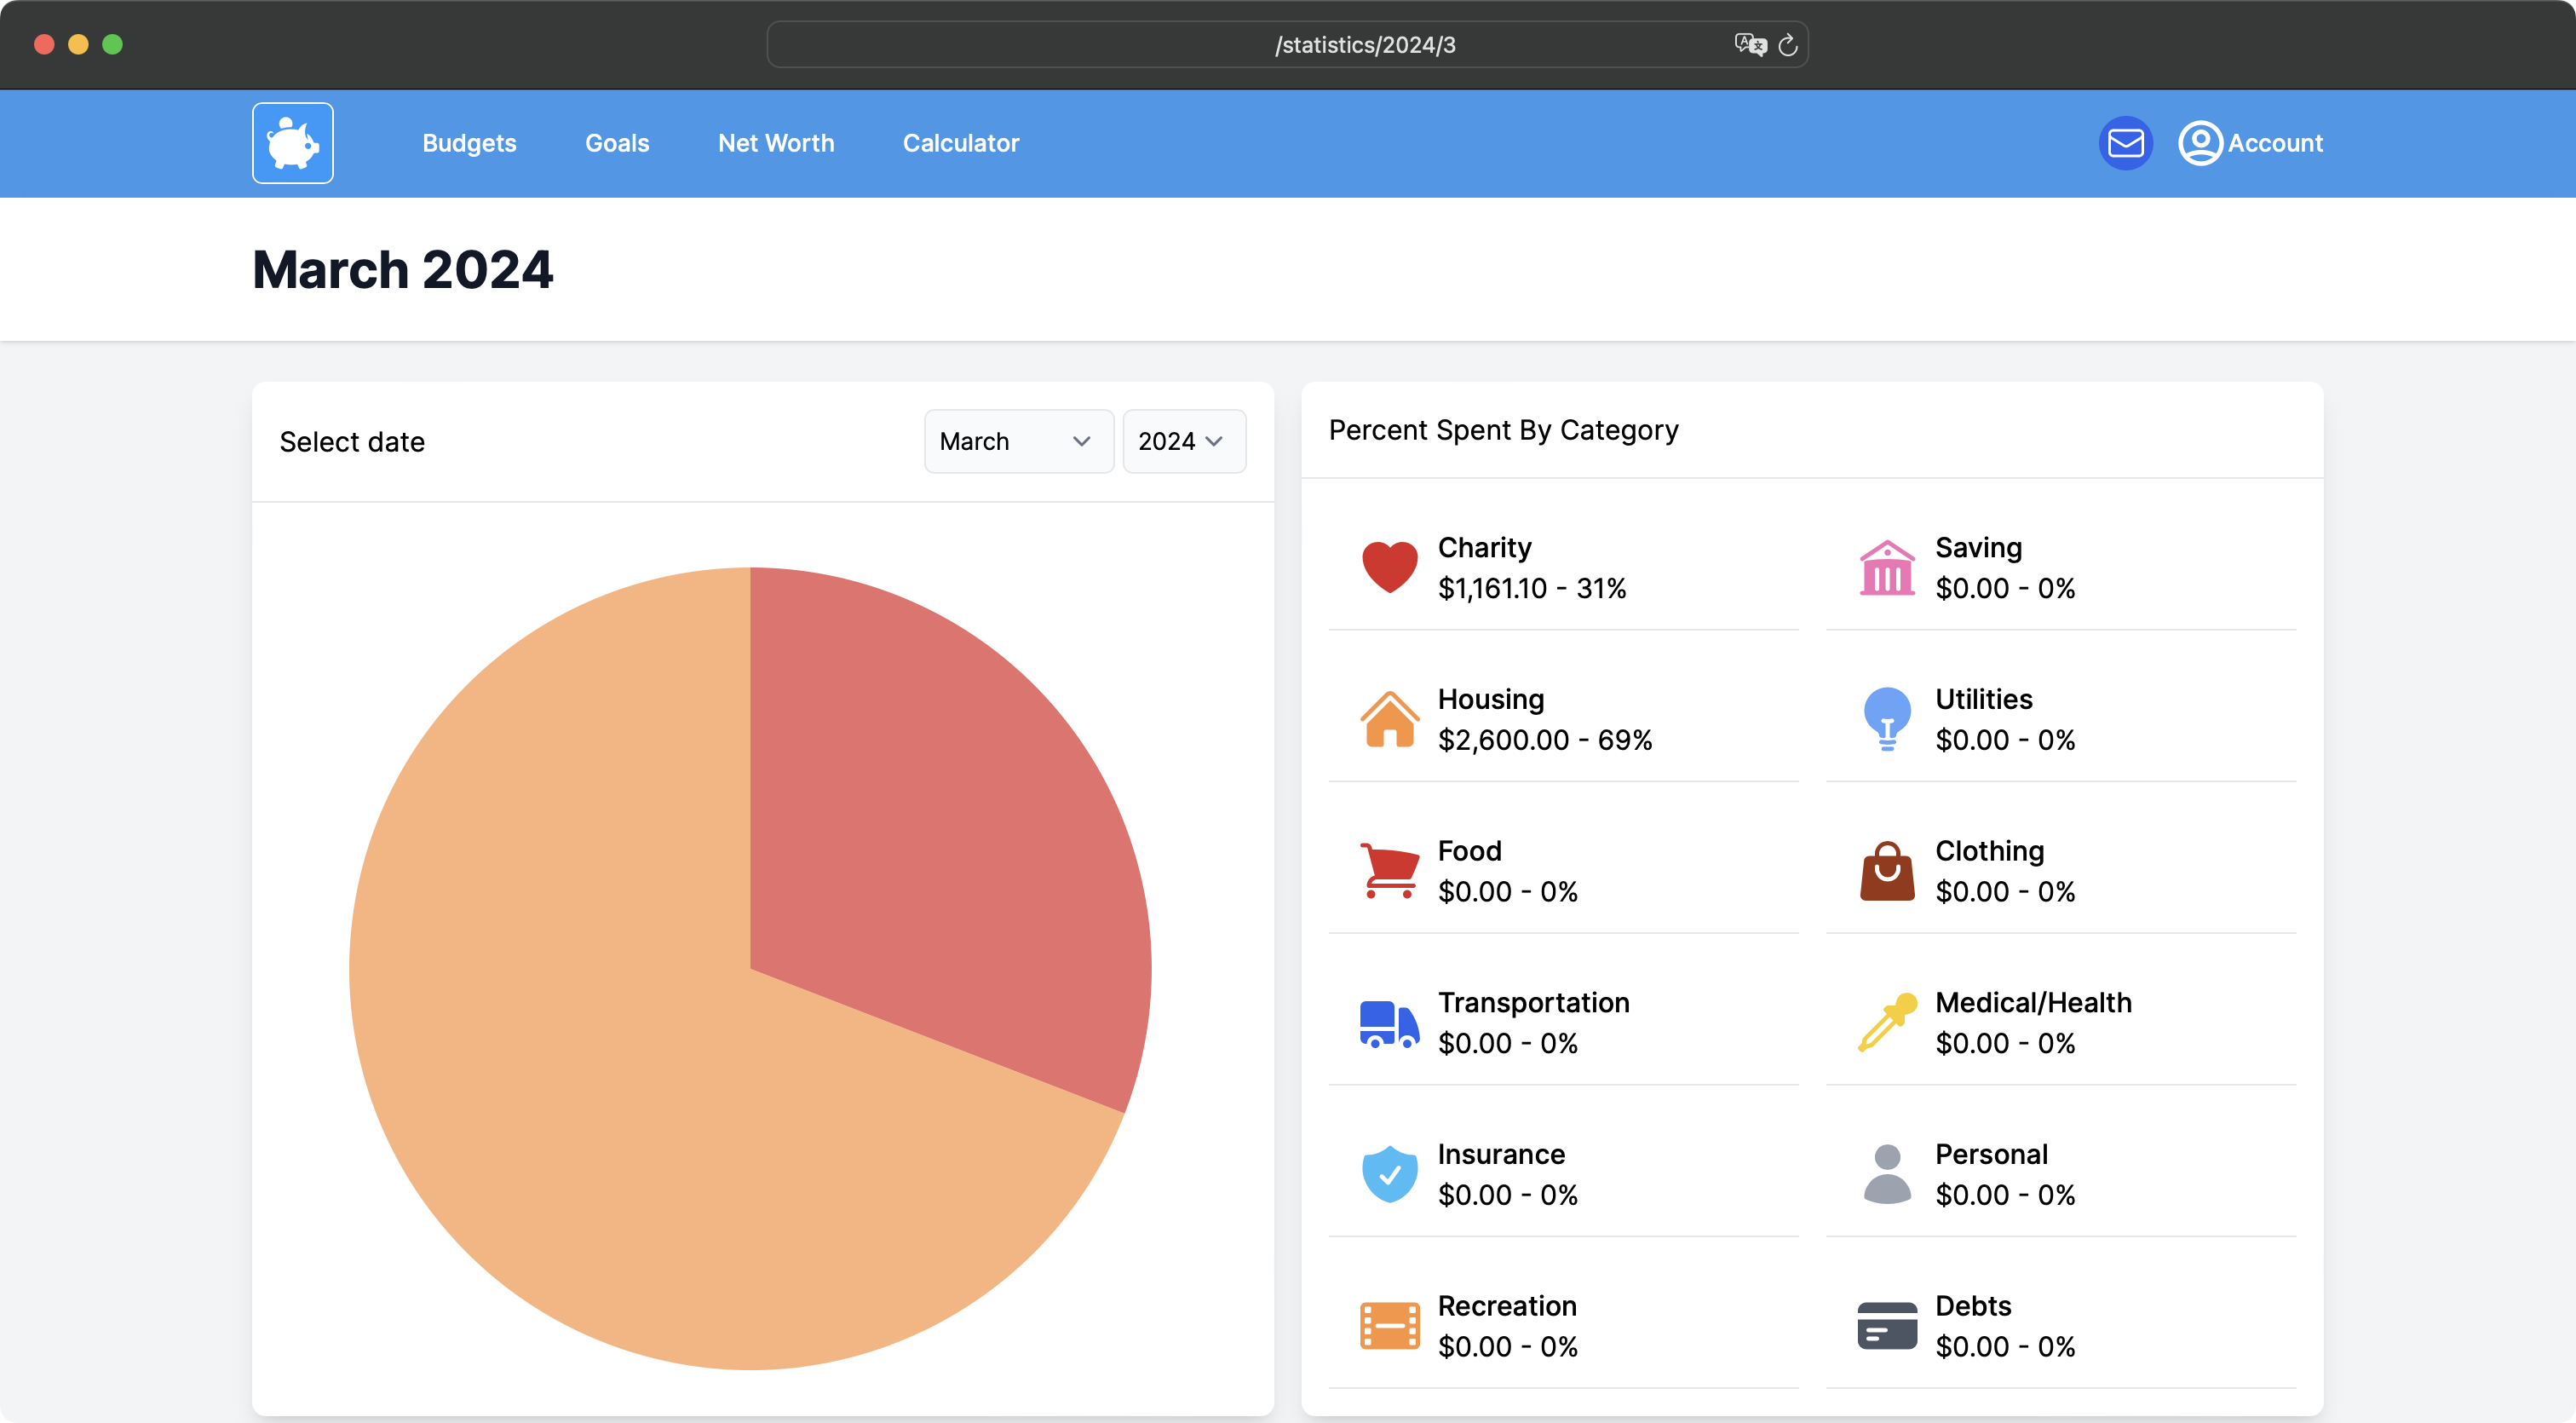The width and height of the screenshot is (2576, 1423).
Task: Click the Saving bank building icon
Action: [1886, 567]
